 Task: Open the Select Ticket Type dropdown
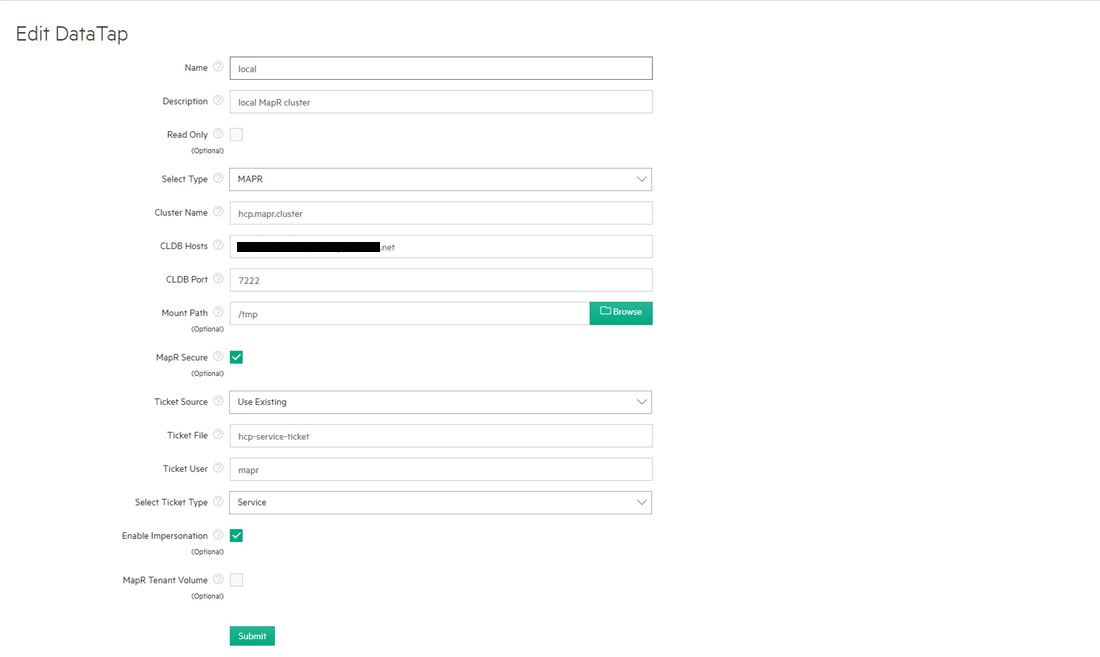(441, 503)
